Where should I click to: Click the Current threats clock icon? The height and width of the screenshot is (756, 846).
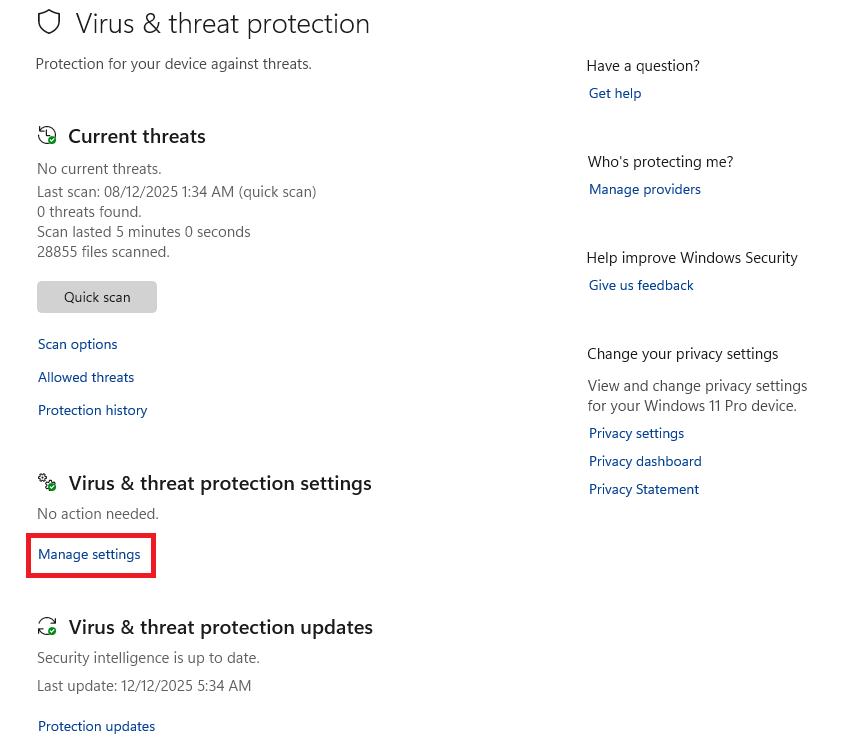[47, 136]
